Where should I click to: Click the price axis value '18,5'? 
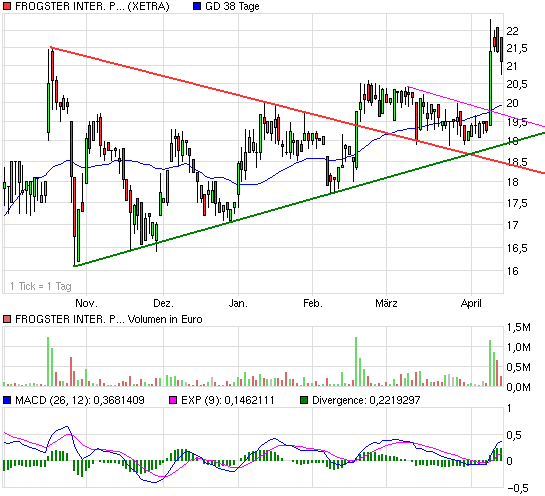coord(517,162)
